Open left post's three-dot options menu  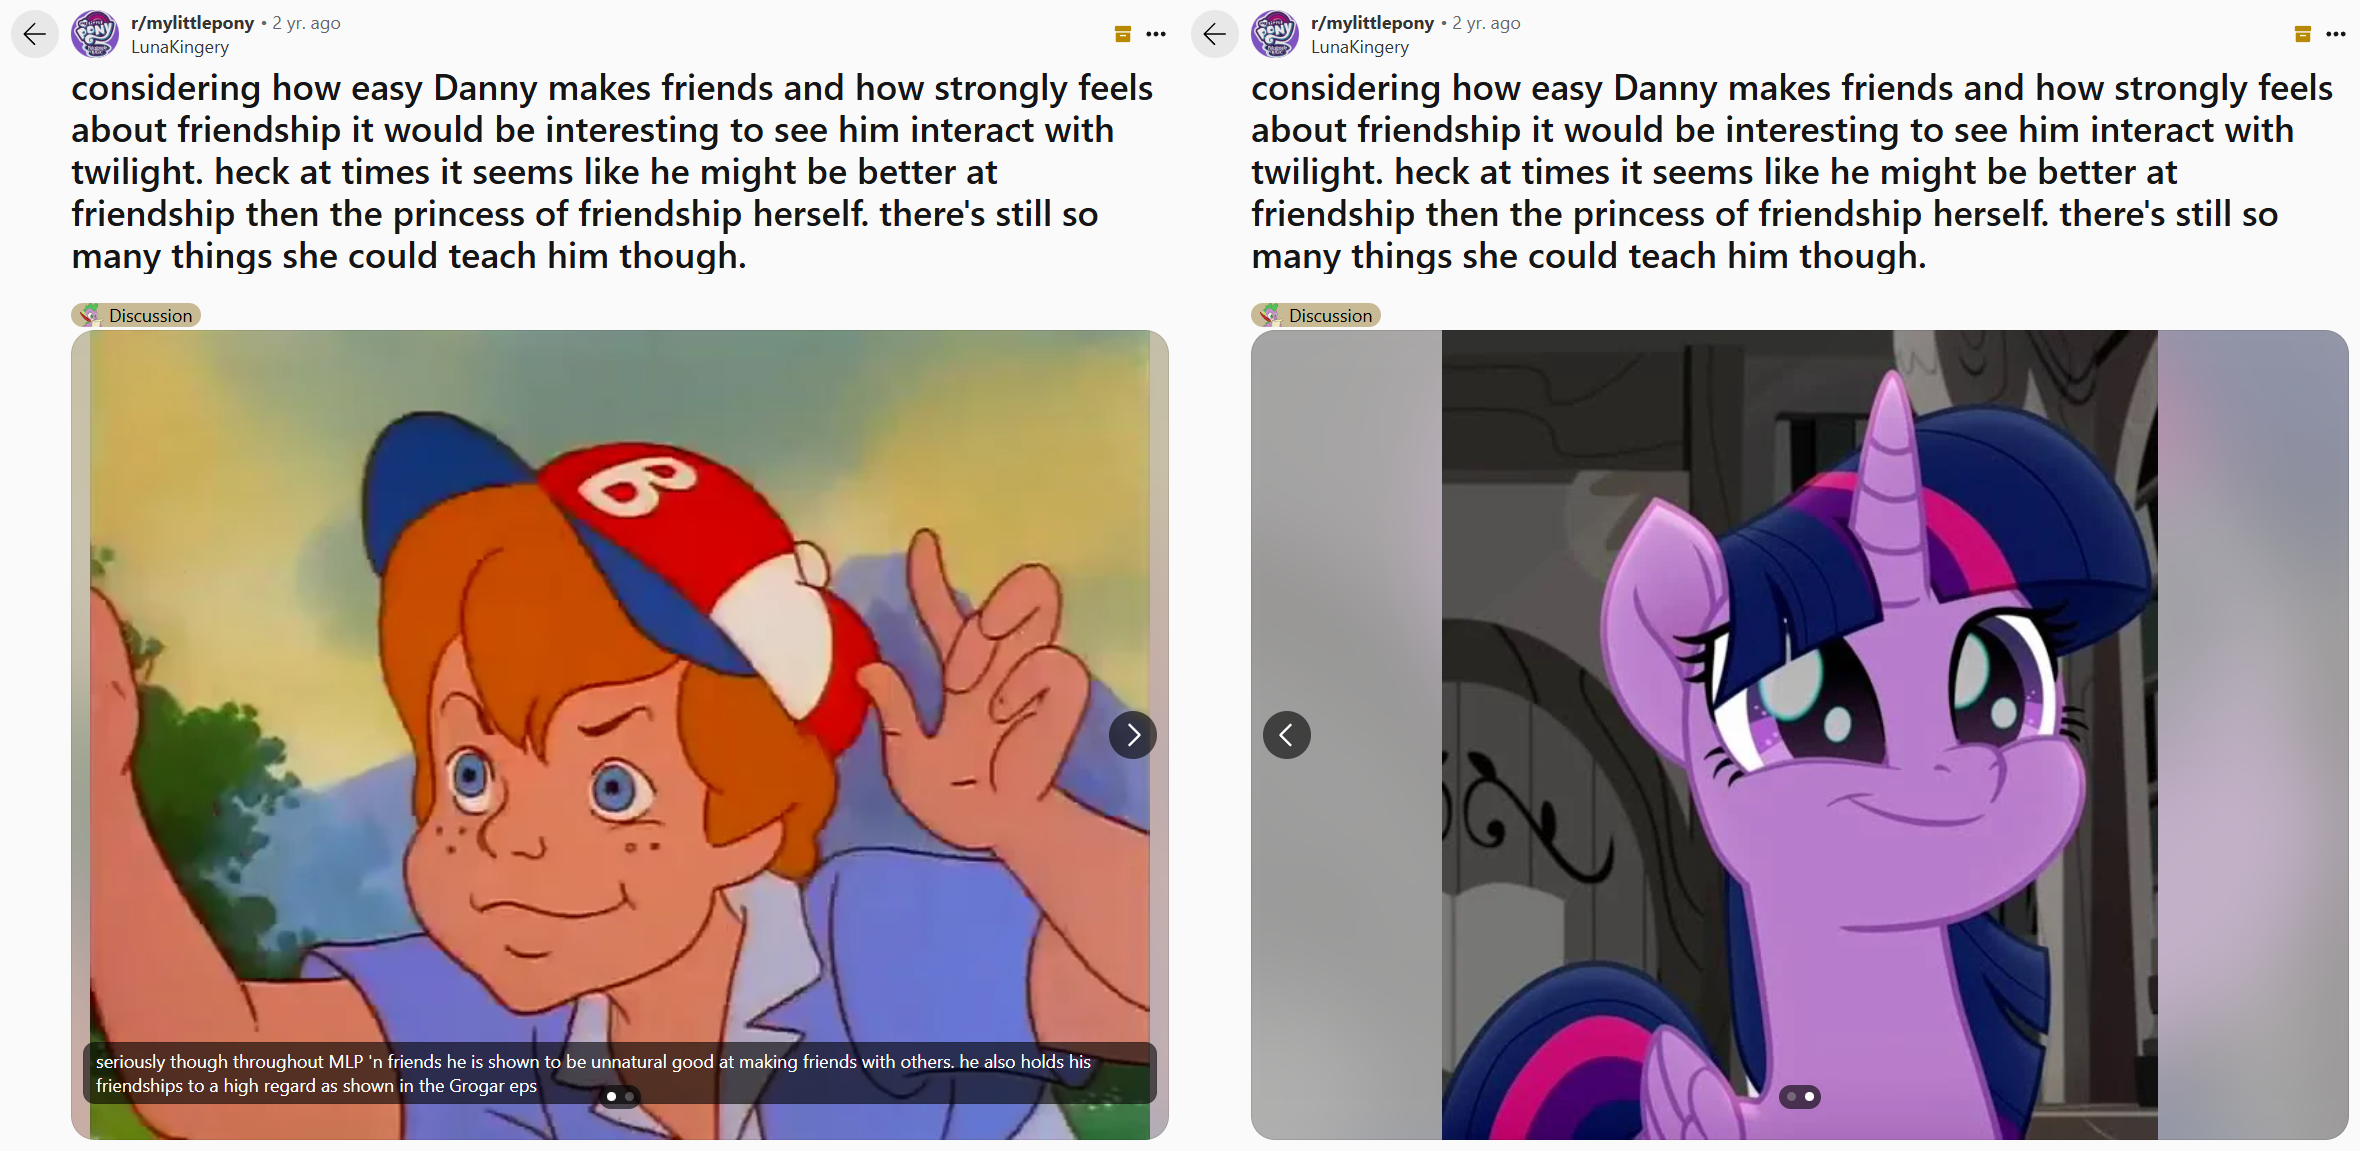(x=1156, y=34)
